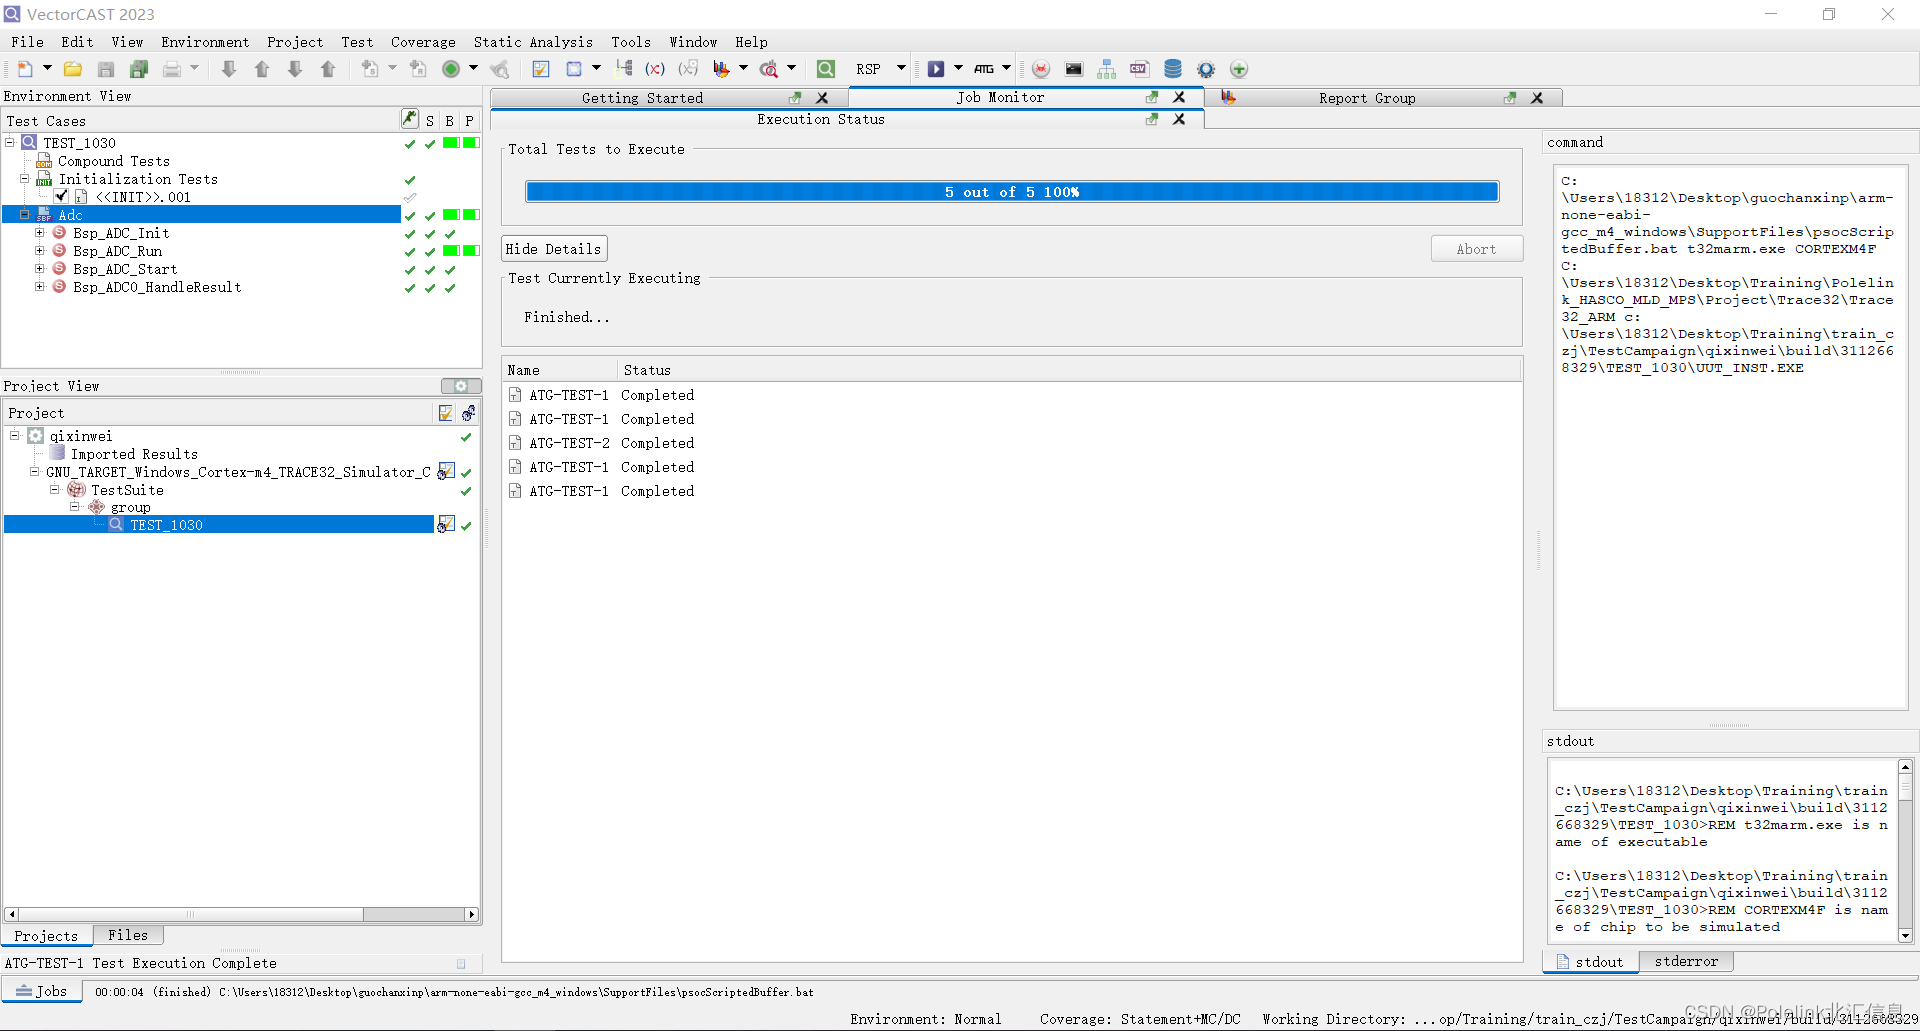Open the black terminal console icon
The image size is (1920, 1031).
click(1074, 69)
